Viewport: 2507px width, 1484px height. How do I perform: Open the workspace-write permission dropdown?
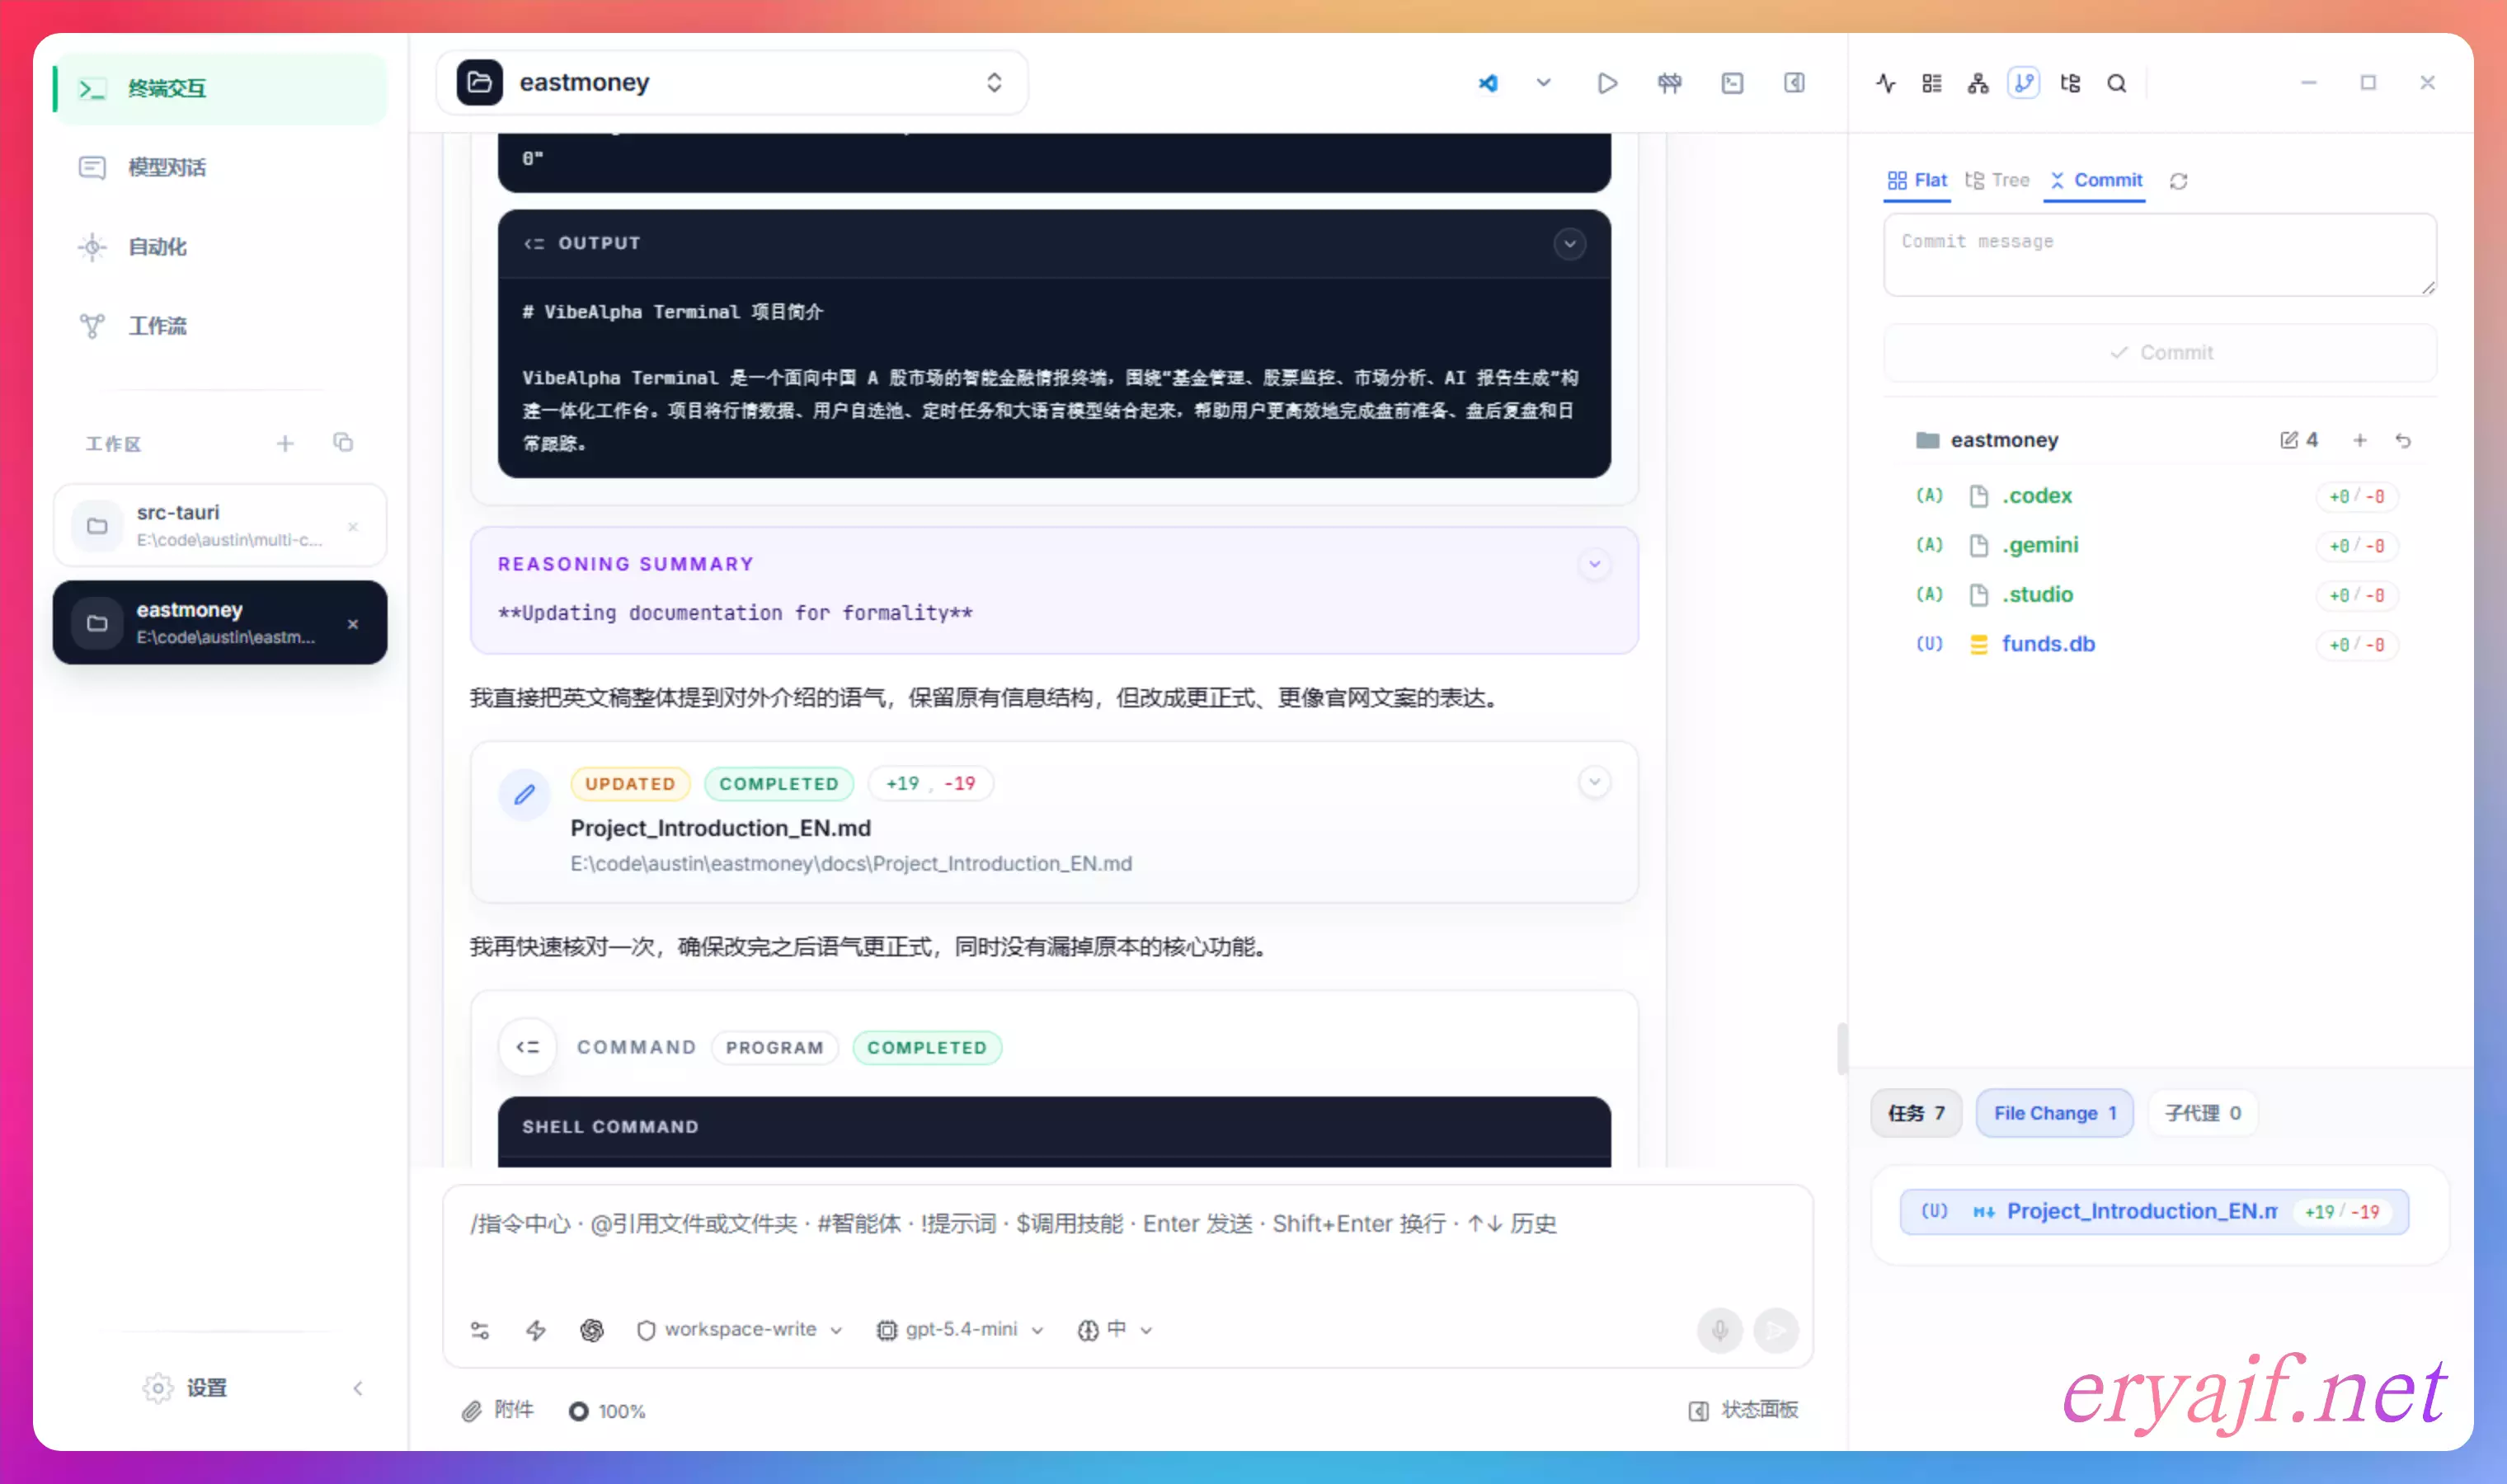tap(740, 1330)
